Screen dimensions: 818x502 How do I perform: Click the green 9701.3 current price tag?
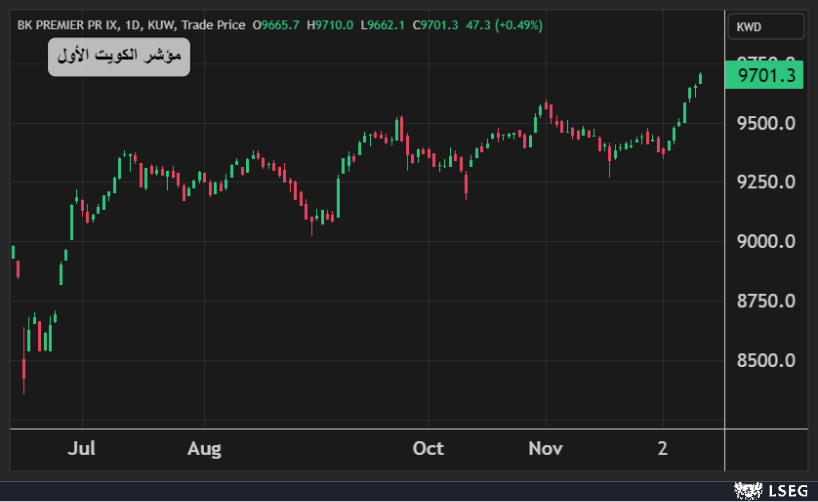point(765,75)
